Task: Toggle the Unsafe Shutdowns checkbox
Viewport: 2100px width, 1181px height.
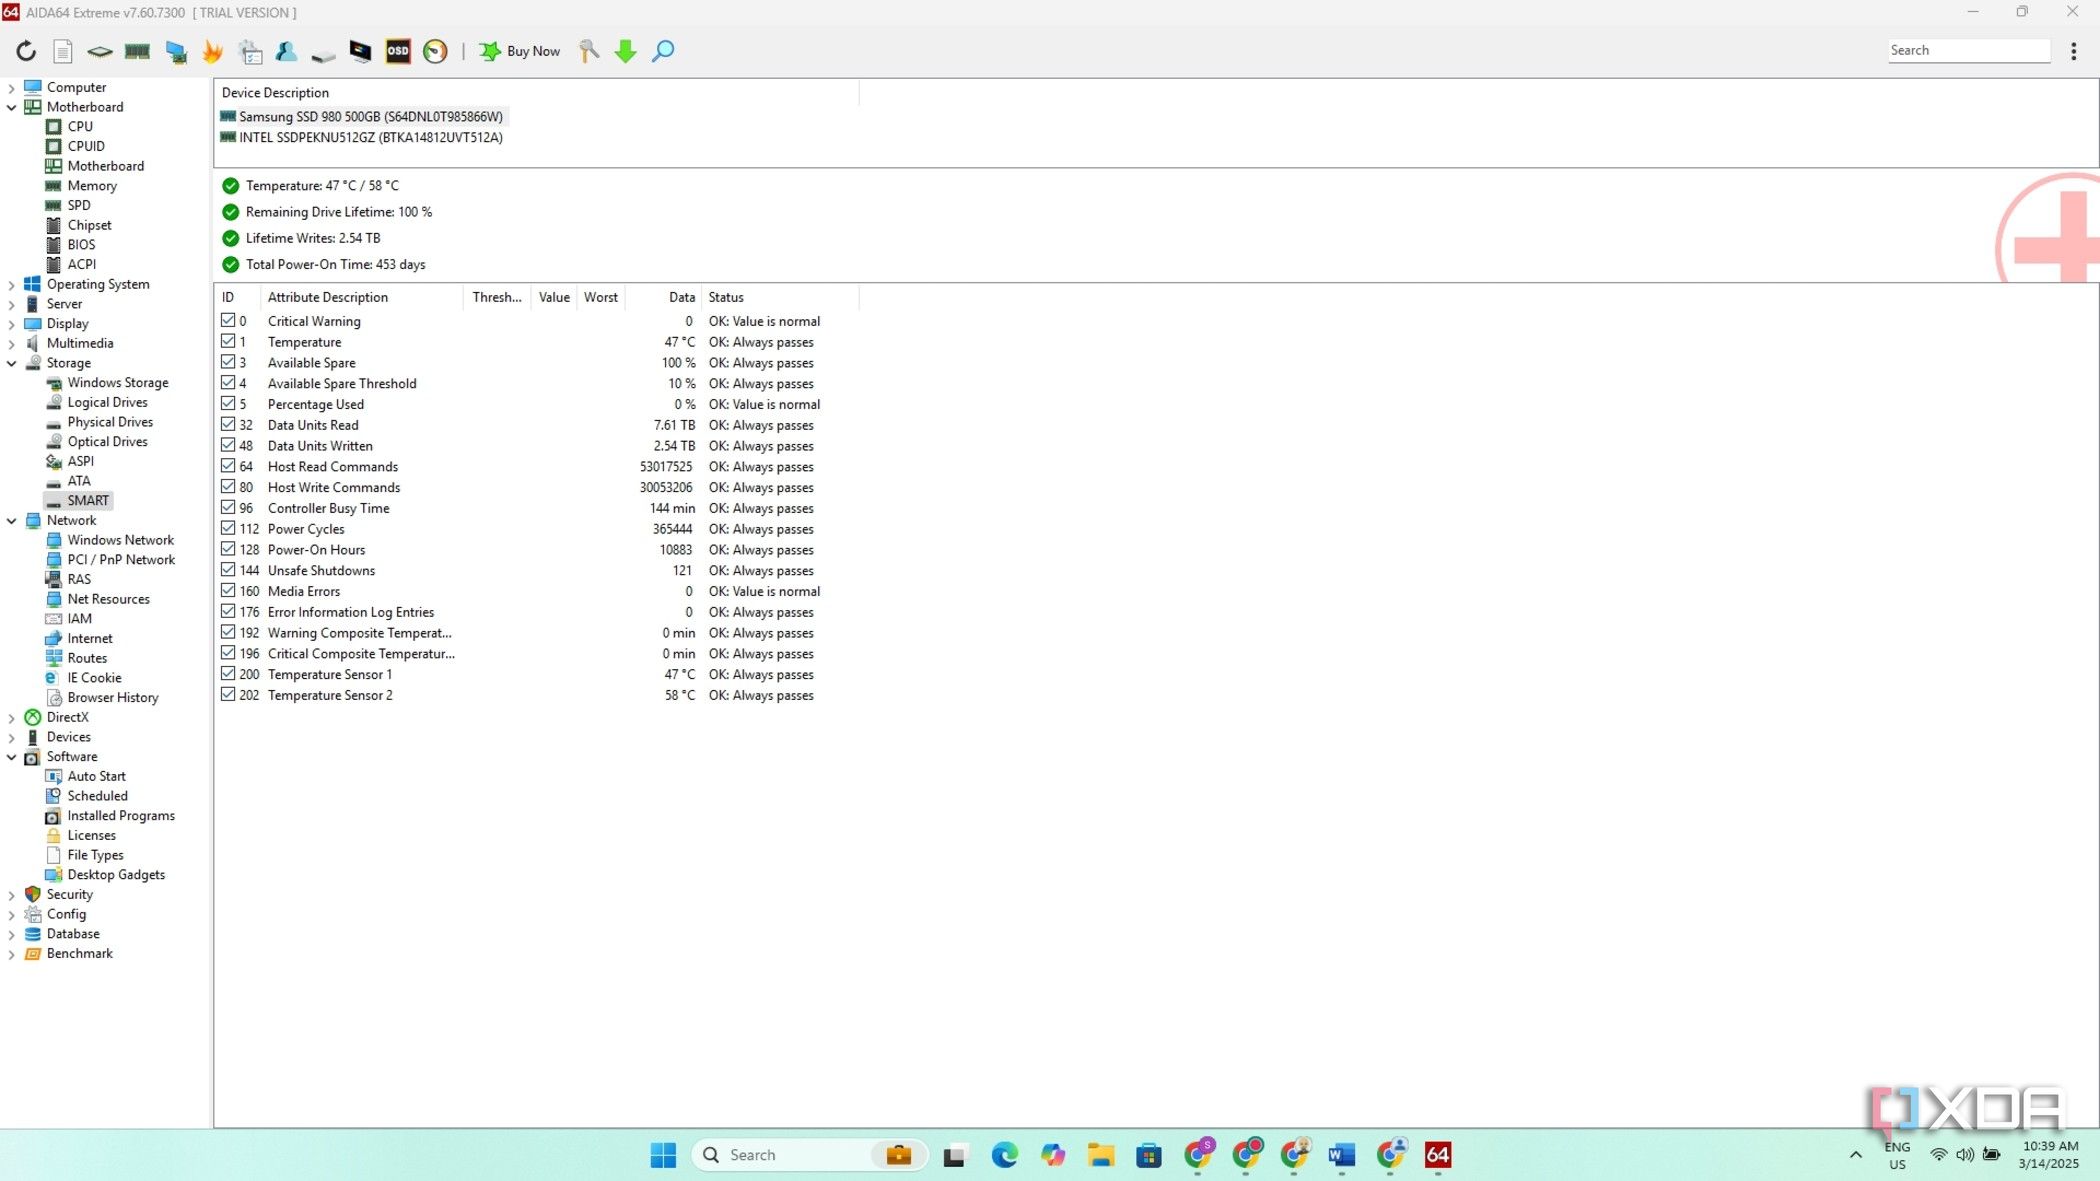Action: [228, 570]
